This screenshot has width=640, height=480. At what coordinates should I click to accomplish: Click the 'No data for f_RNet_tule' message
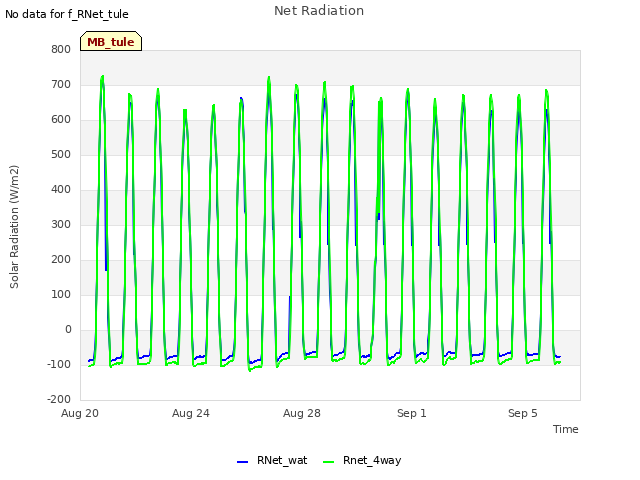pos(67,14)
